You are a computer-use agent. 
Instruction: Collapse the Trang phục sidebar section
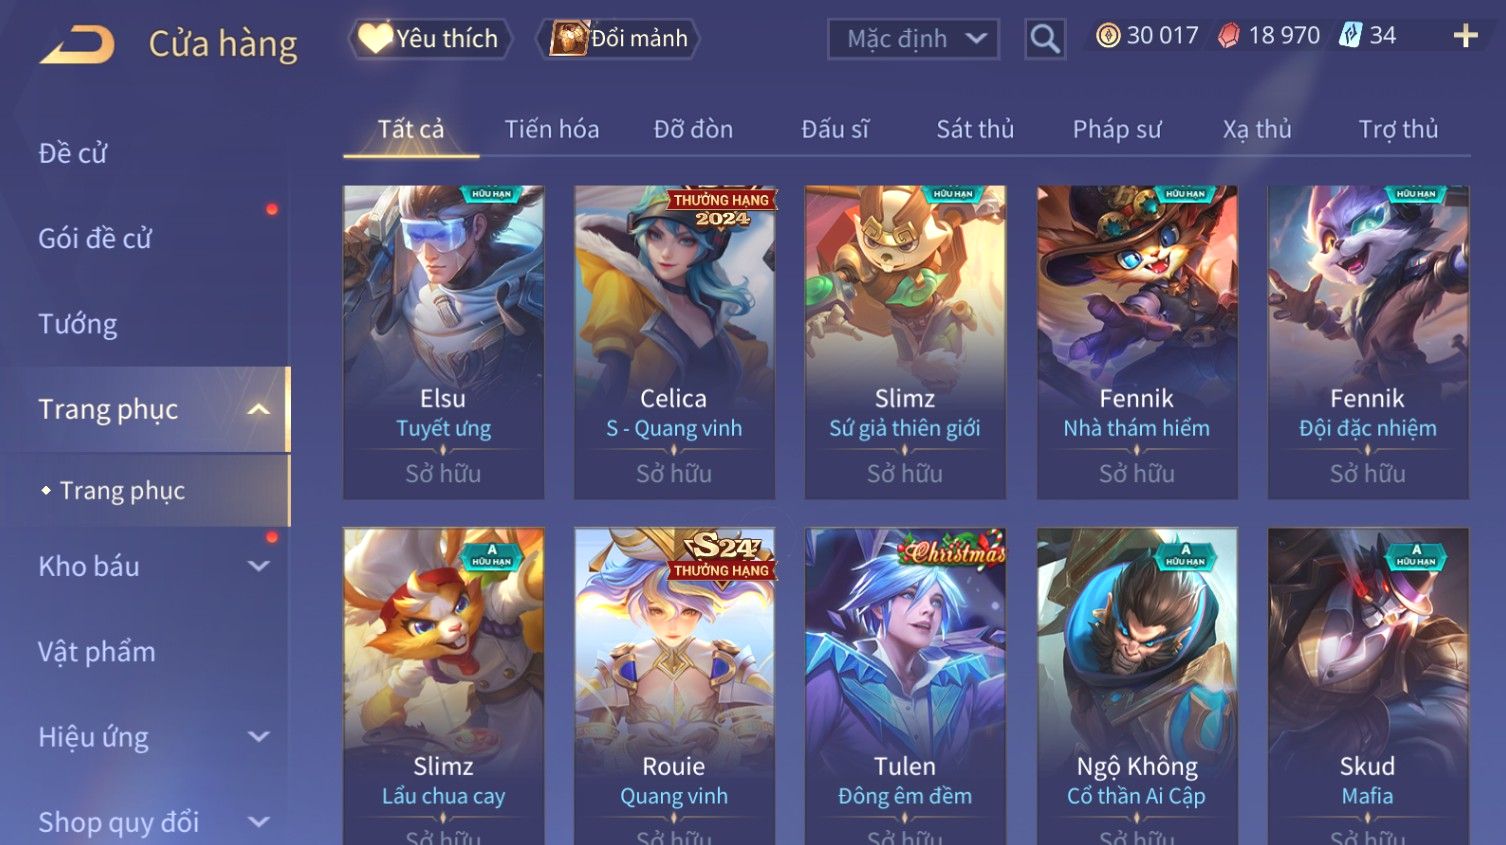coord(259,409)
